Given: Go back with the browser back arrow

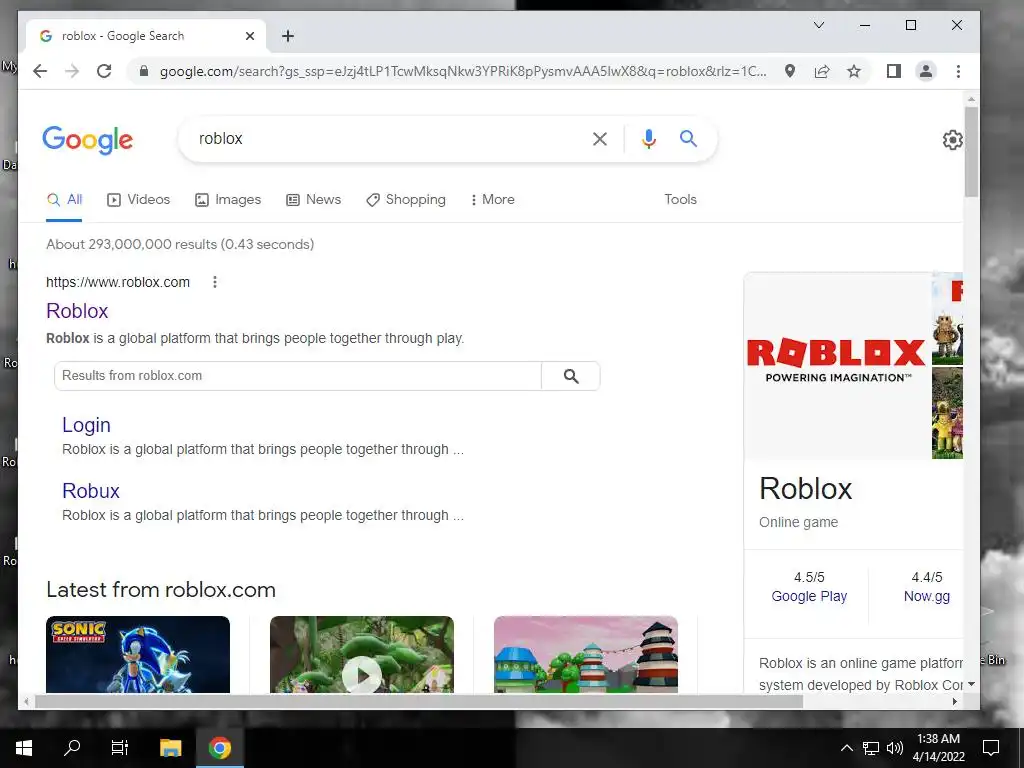Looking at the screenshot, I should [x=40, y=71].
